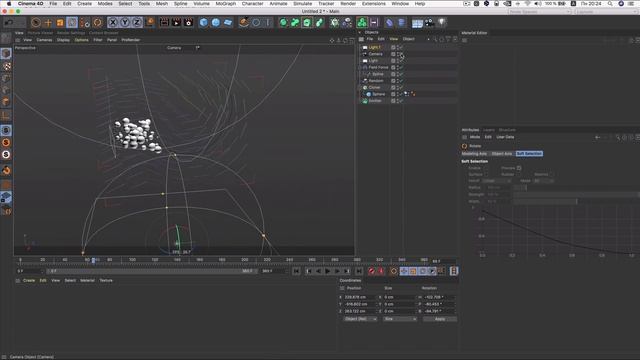The width and height of the screenshot is (640, 360).
Task: Open the Edit Render Settings icon
Action: [188, 22]
